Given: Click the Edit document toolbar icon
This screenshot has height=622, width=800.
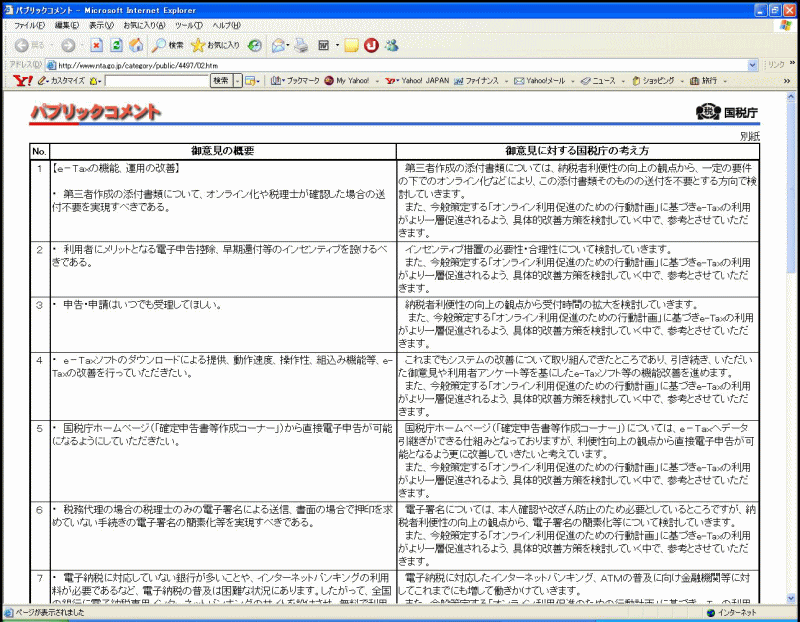Looking at the screenshot, I should tap(324, 45).
